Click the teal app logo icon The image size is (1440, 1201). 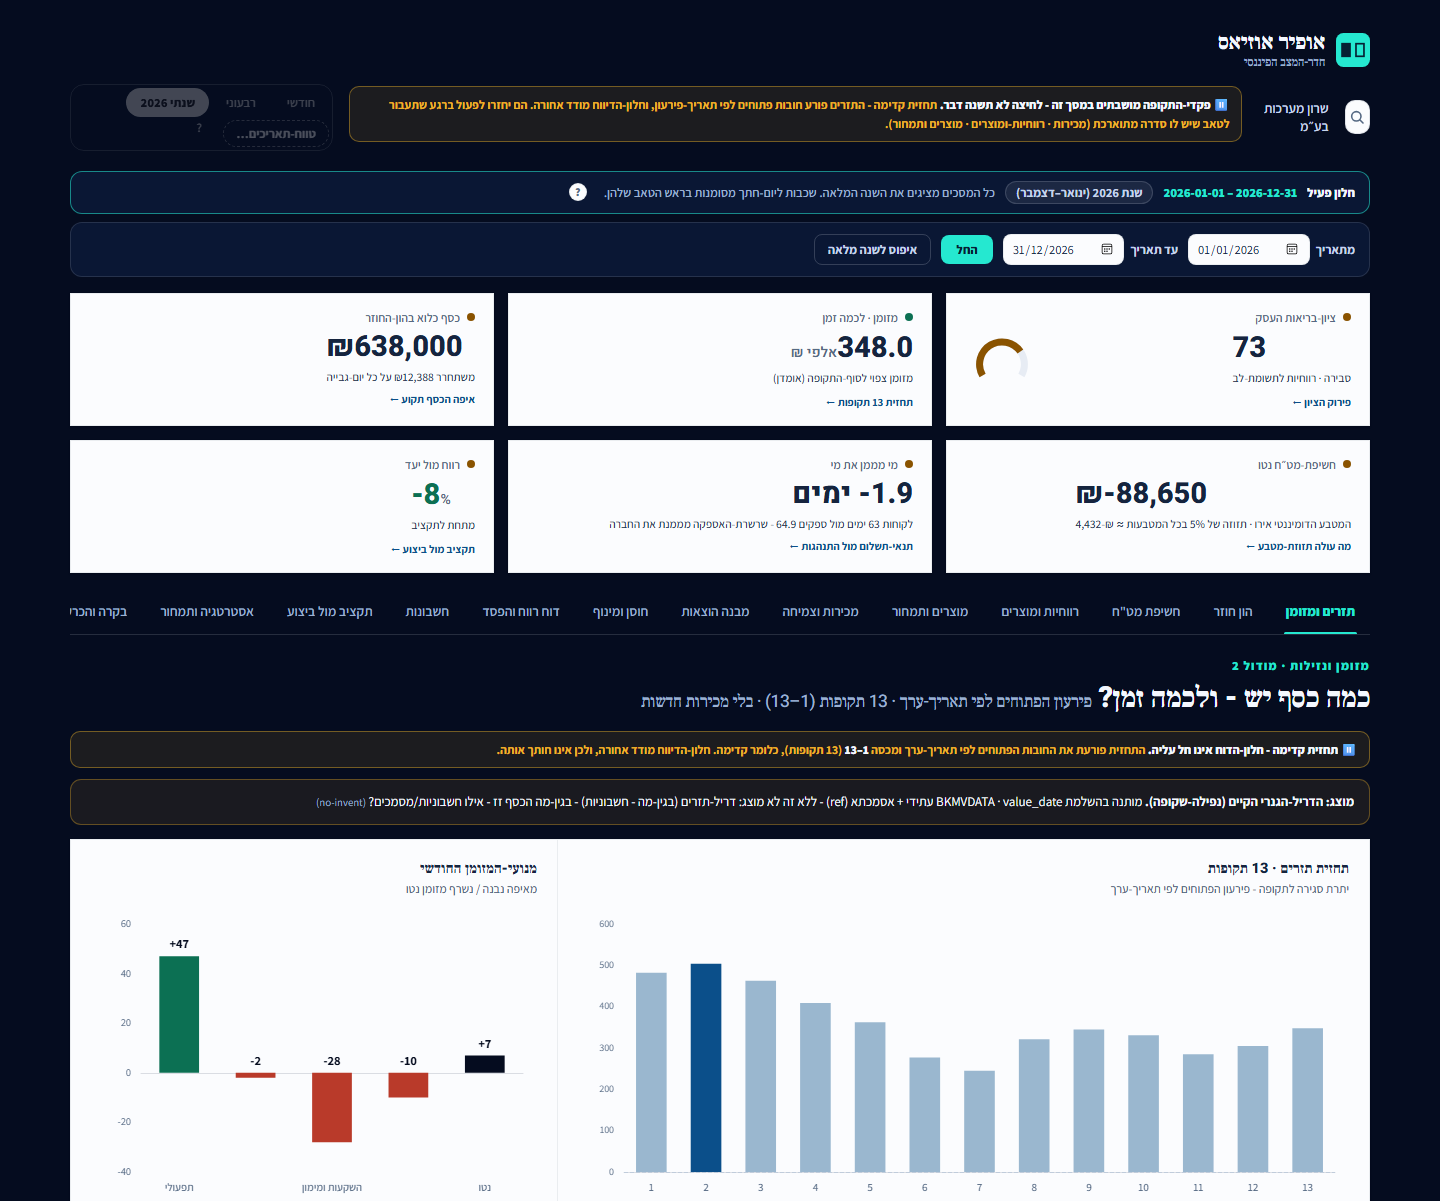(x=1353, y=50)
